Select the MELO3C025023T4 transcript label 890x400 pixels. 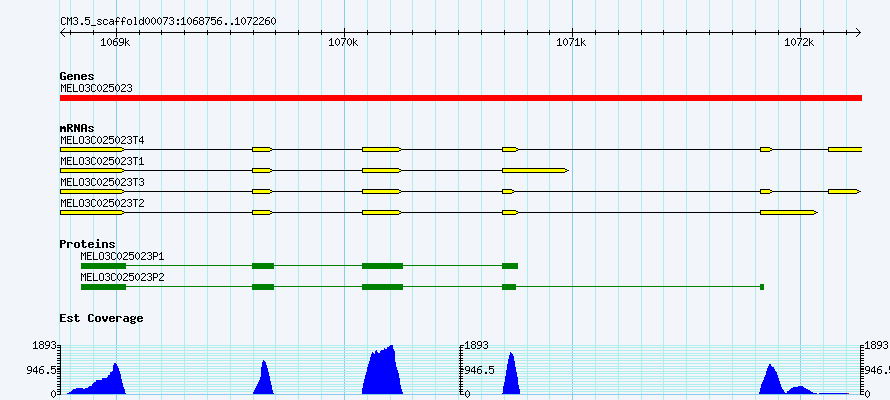coord(102,140)
